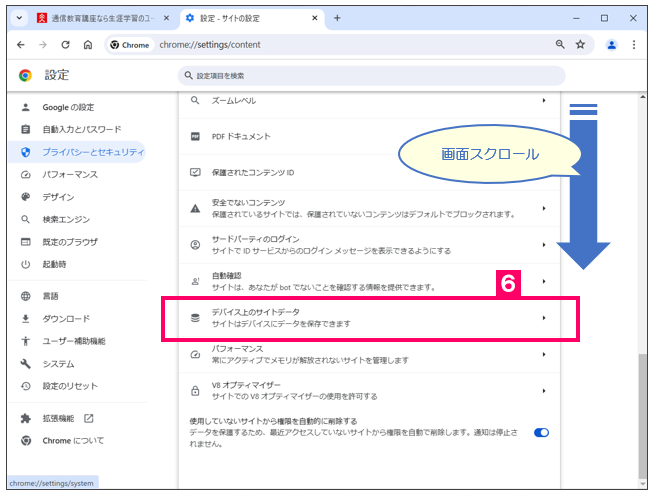Click the person icon by Google の設定
The height and width of the screenshot is (494, 653).
pos(25,107)
